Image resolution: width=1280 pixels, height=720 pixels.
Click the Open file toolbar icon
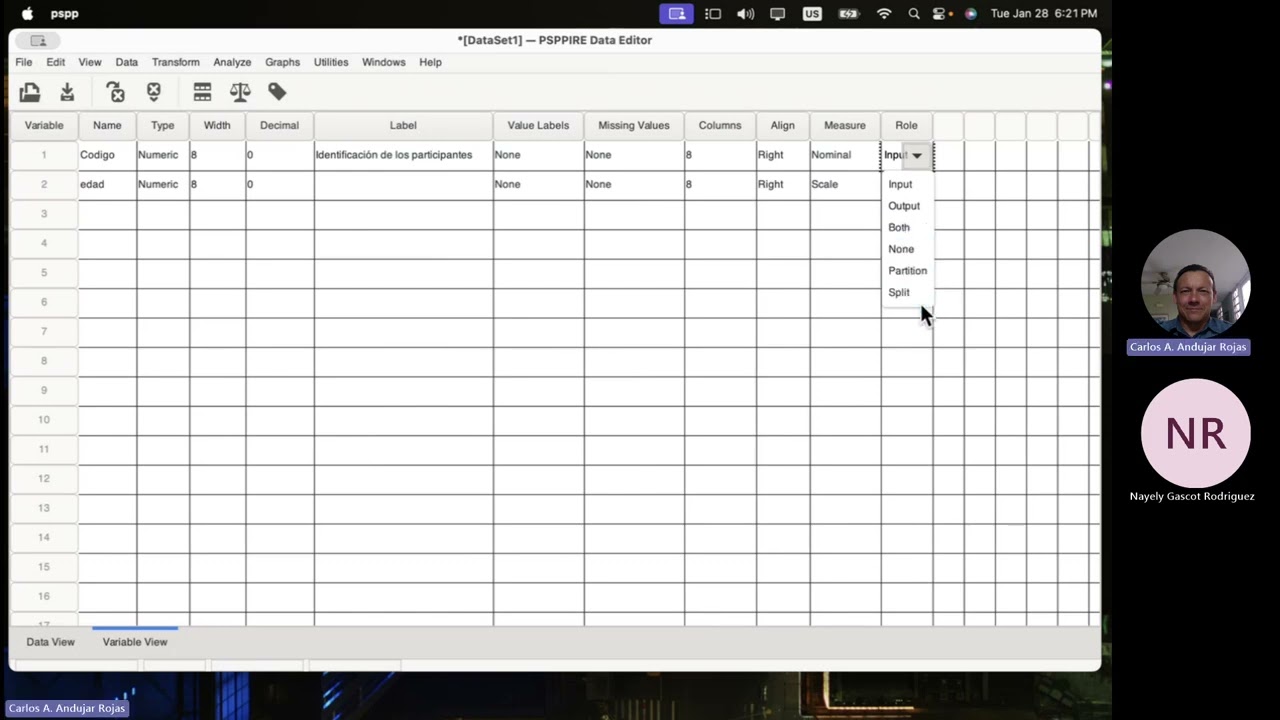[29, 92]
